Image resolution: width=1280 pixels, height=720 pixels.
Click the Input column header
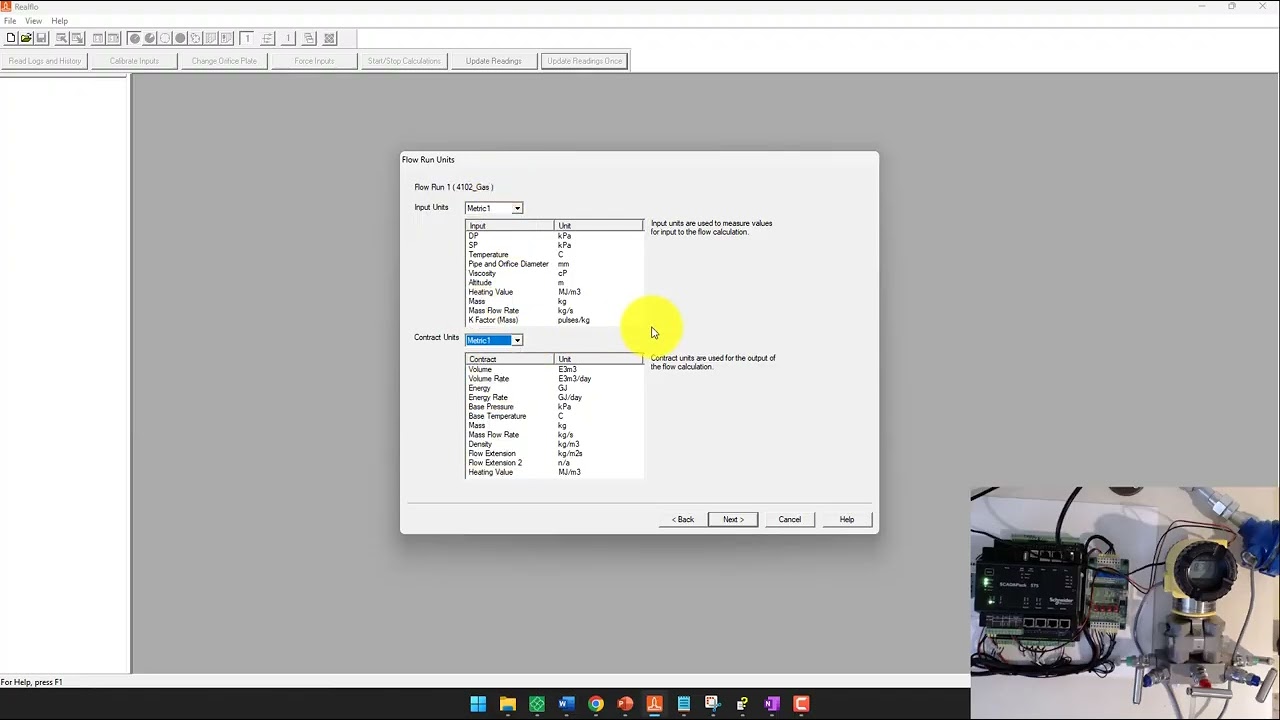[x=509, y=226]
